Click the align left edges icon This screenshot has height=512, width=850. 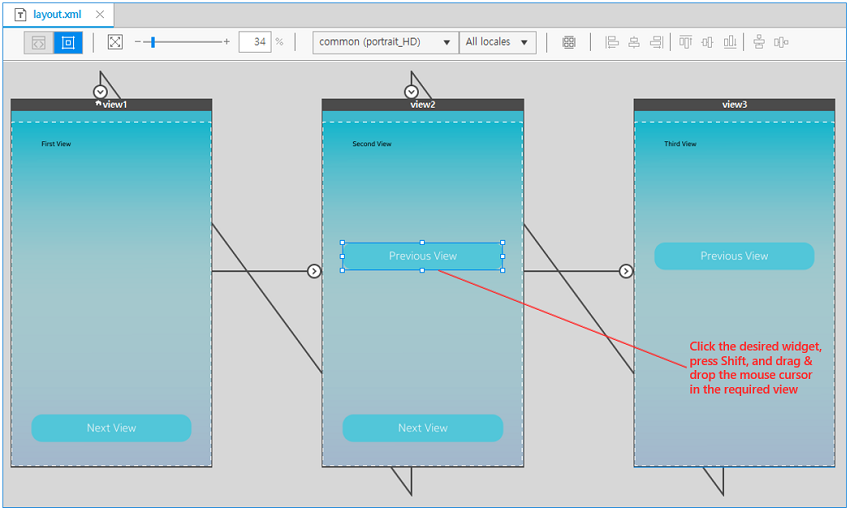(x=612, y=42)
